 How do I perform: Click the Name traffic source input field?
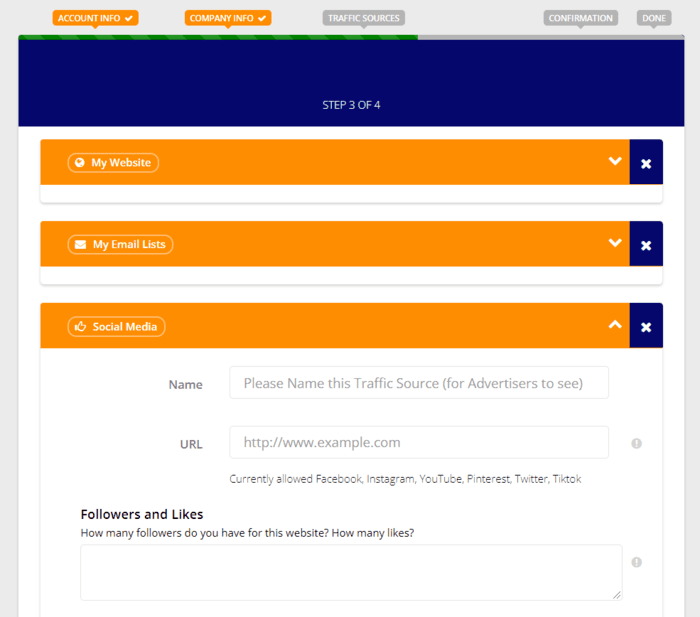click(418, 383)
